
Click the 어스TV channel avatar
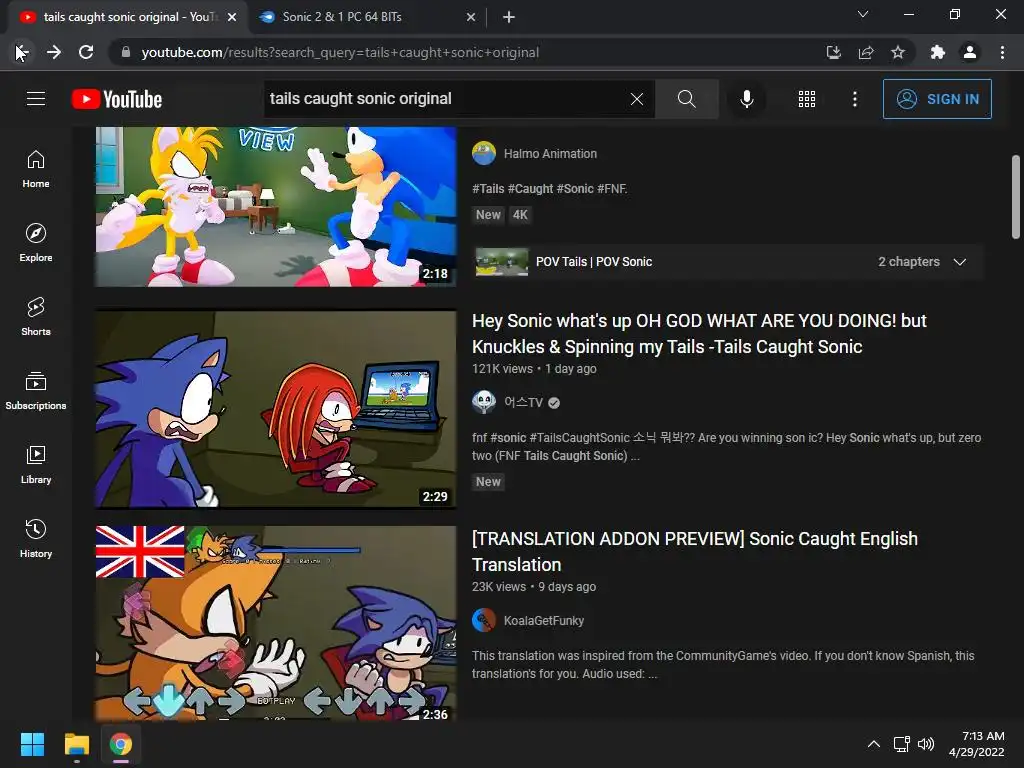coord(484,402)
